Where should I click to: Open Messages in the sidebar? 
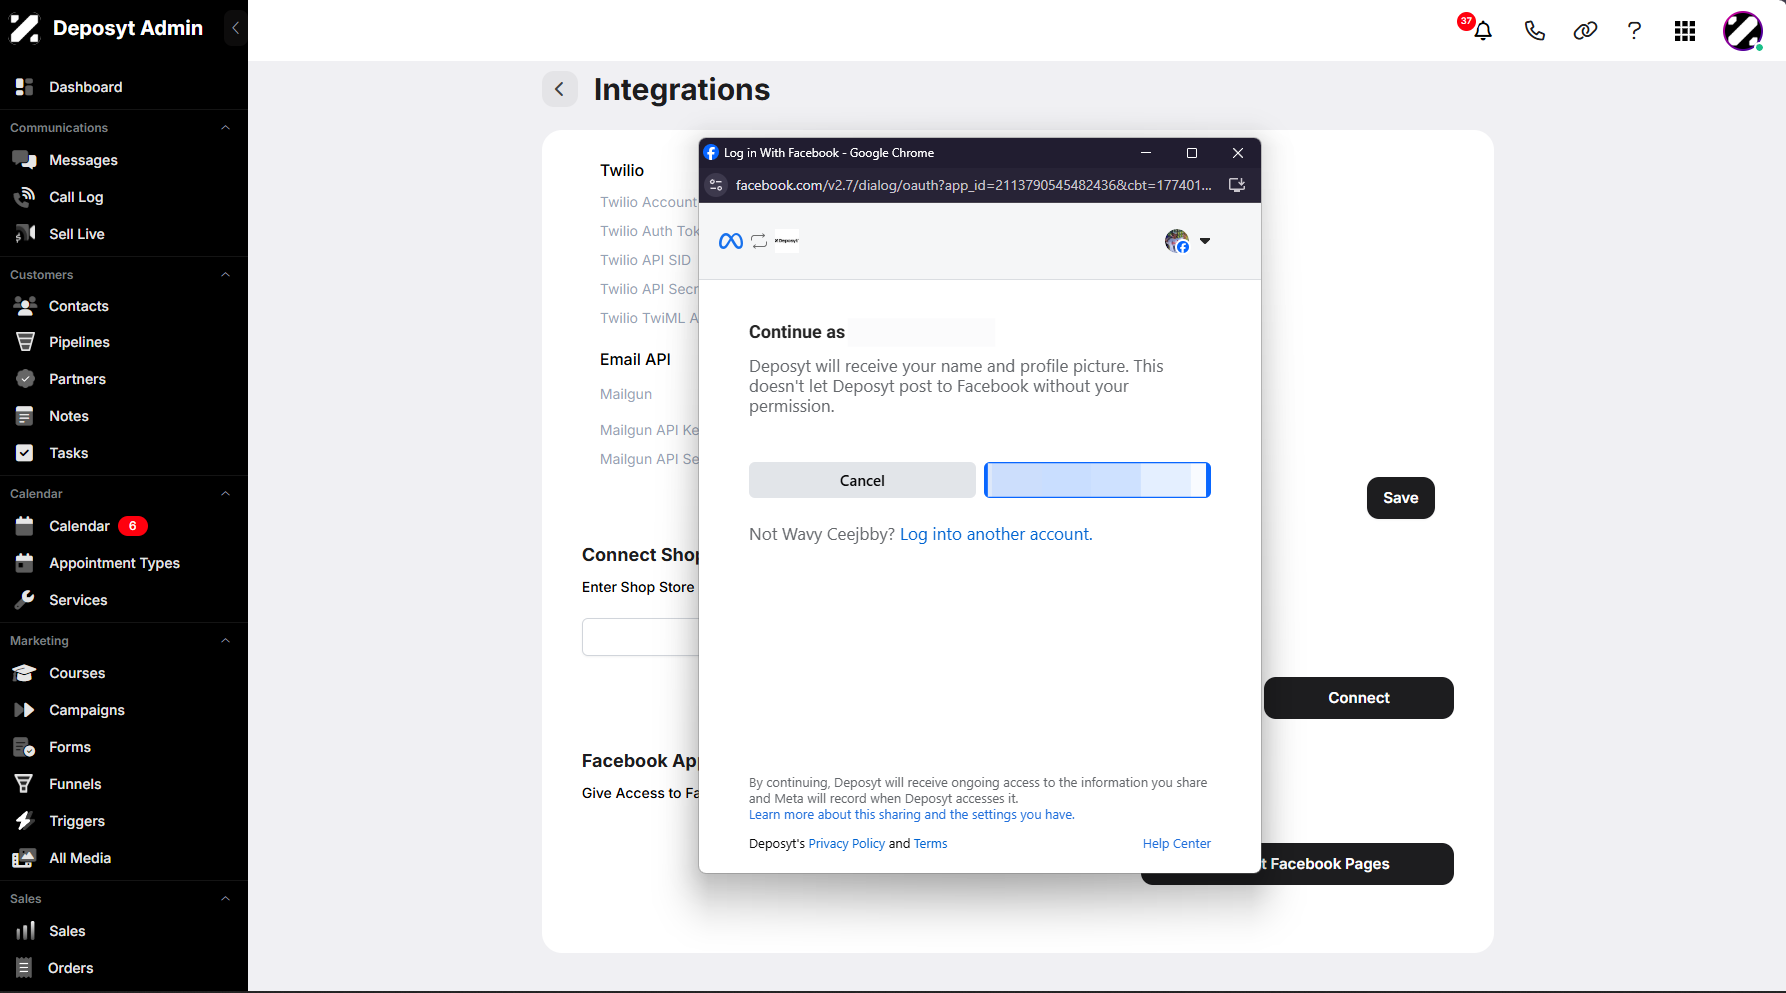(83, 160)
